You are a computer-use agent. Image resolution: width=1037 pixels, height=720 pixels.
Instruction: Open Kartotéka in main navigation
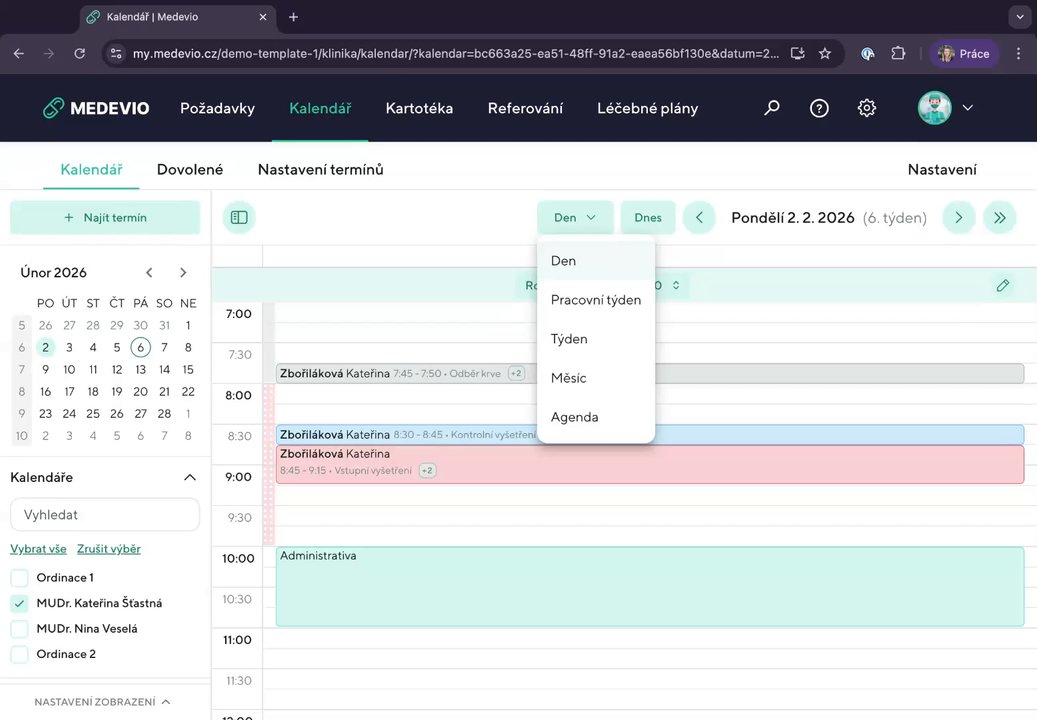pyautogui.click(x=419, y=108)
